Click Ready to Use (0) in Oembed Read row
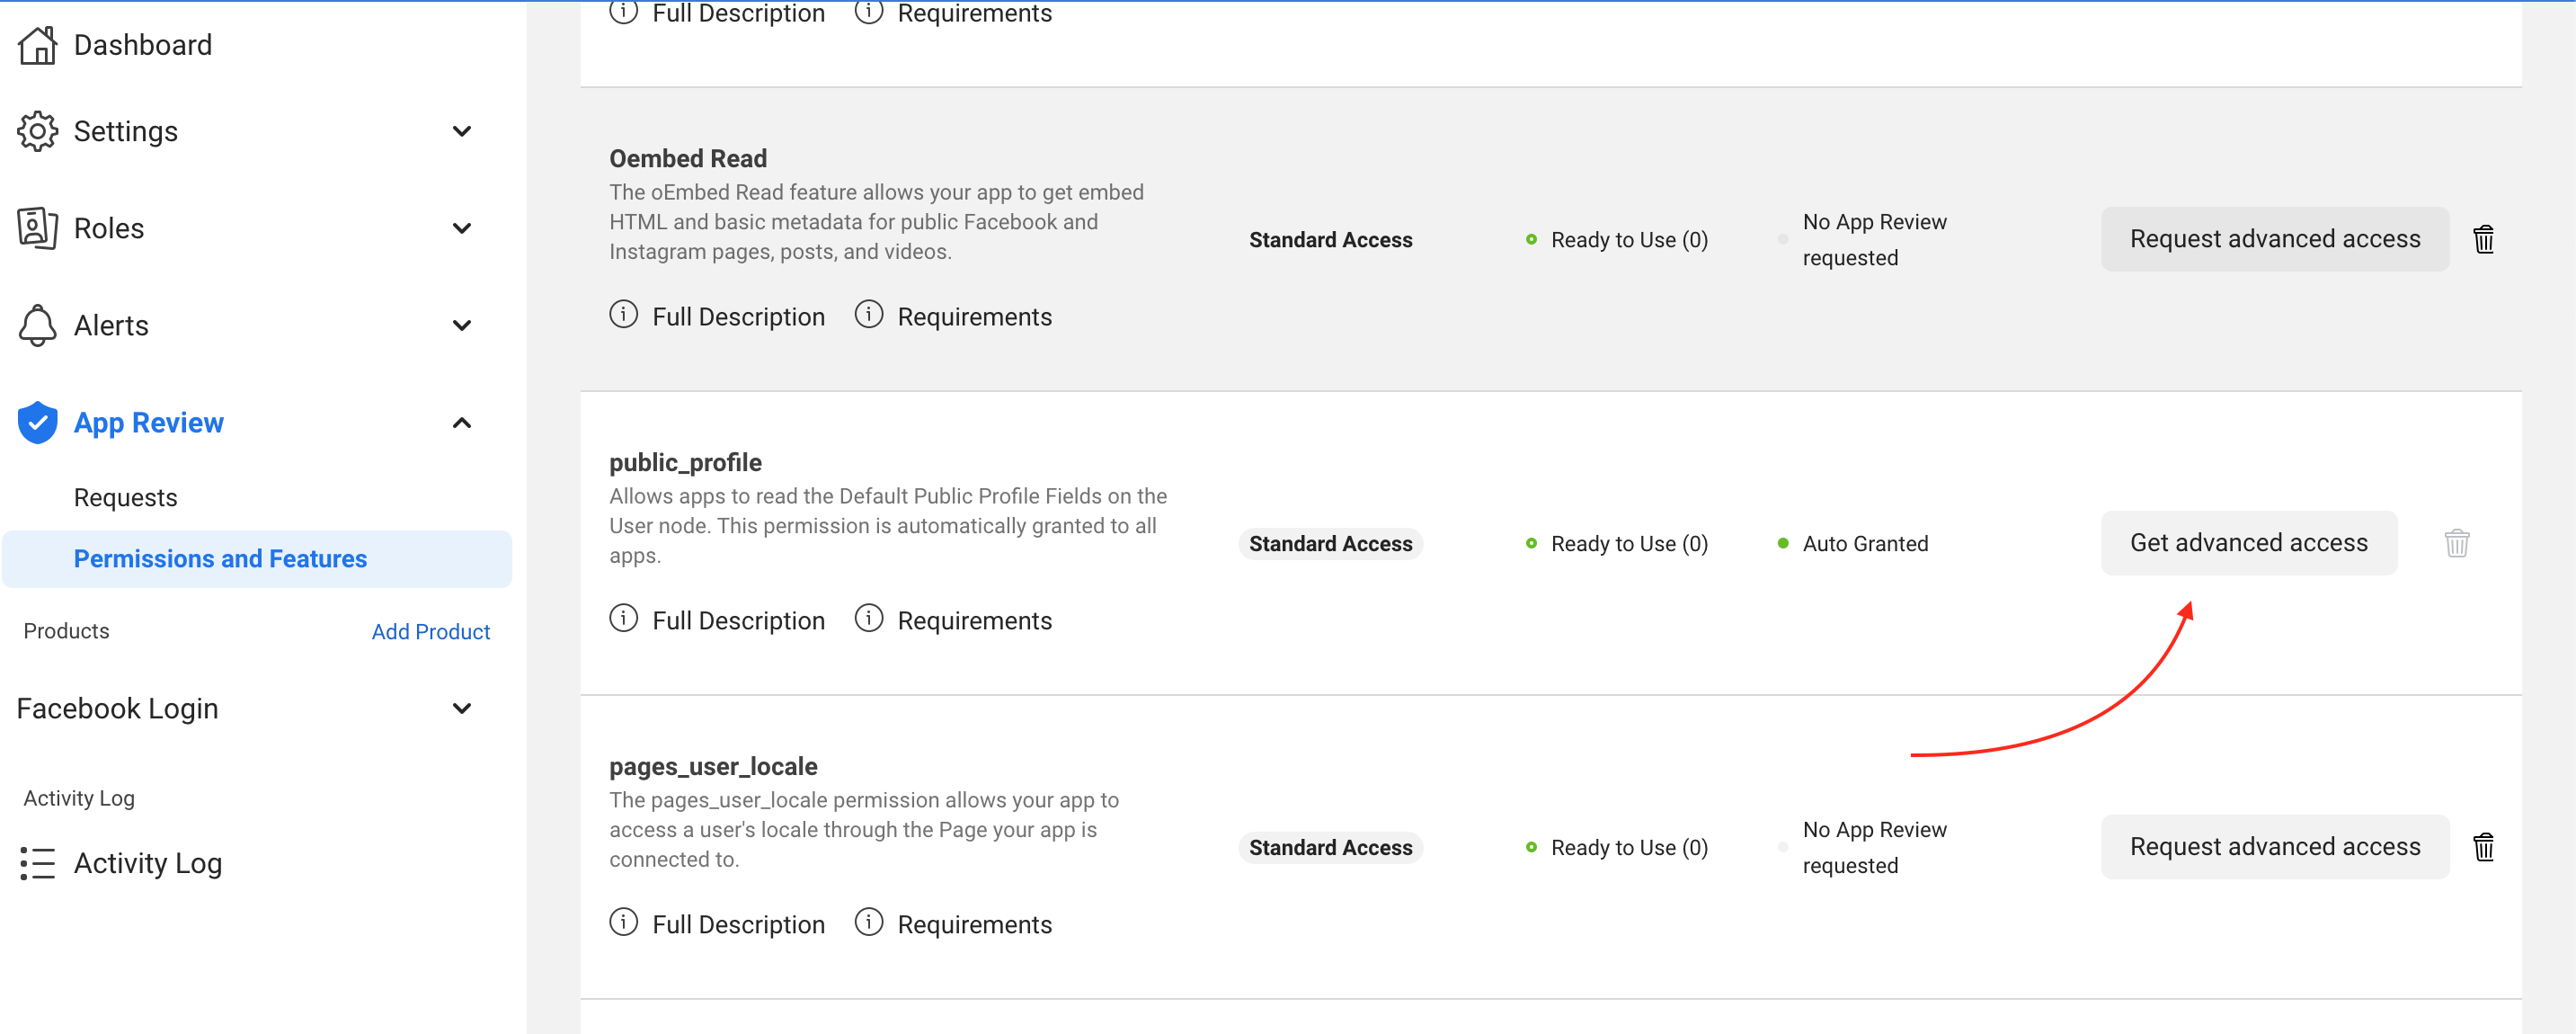The height and width of the screenshot is (1034, 2576). pos(1629,239)
